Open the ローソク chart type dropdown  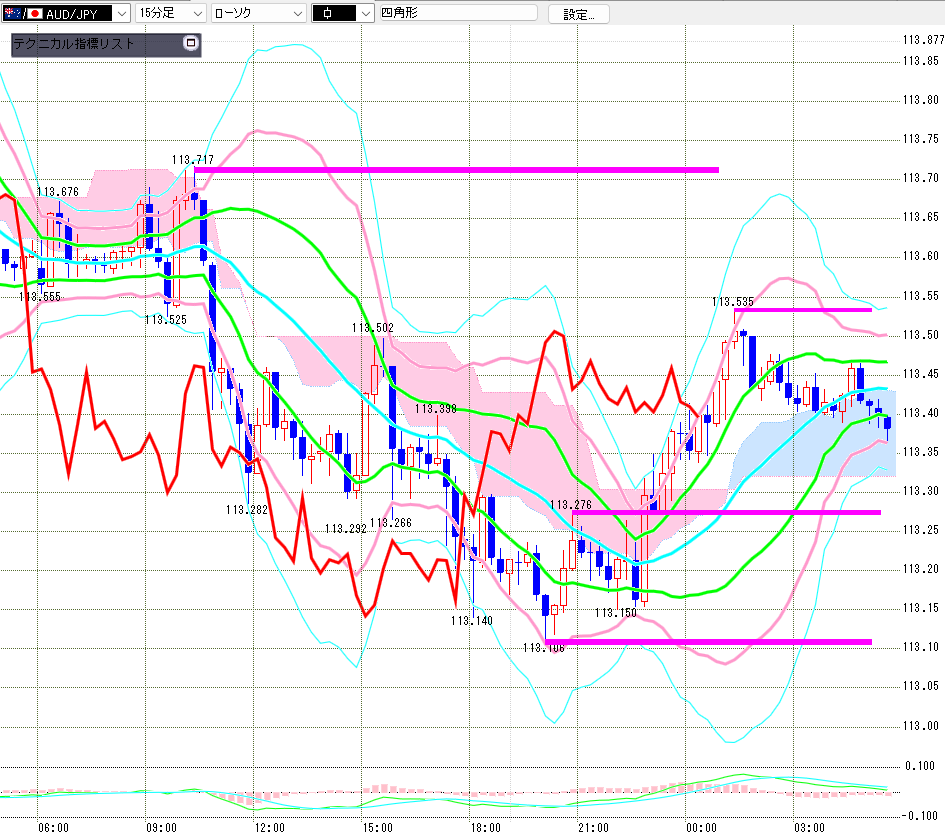click(259, 13)
